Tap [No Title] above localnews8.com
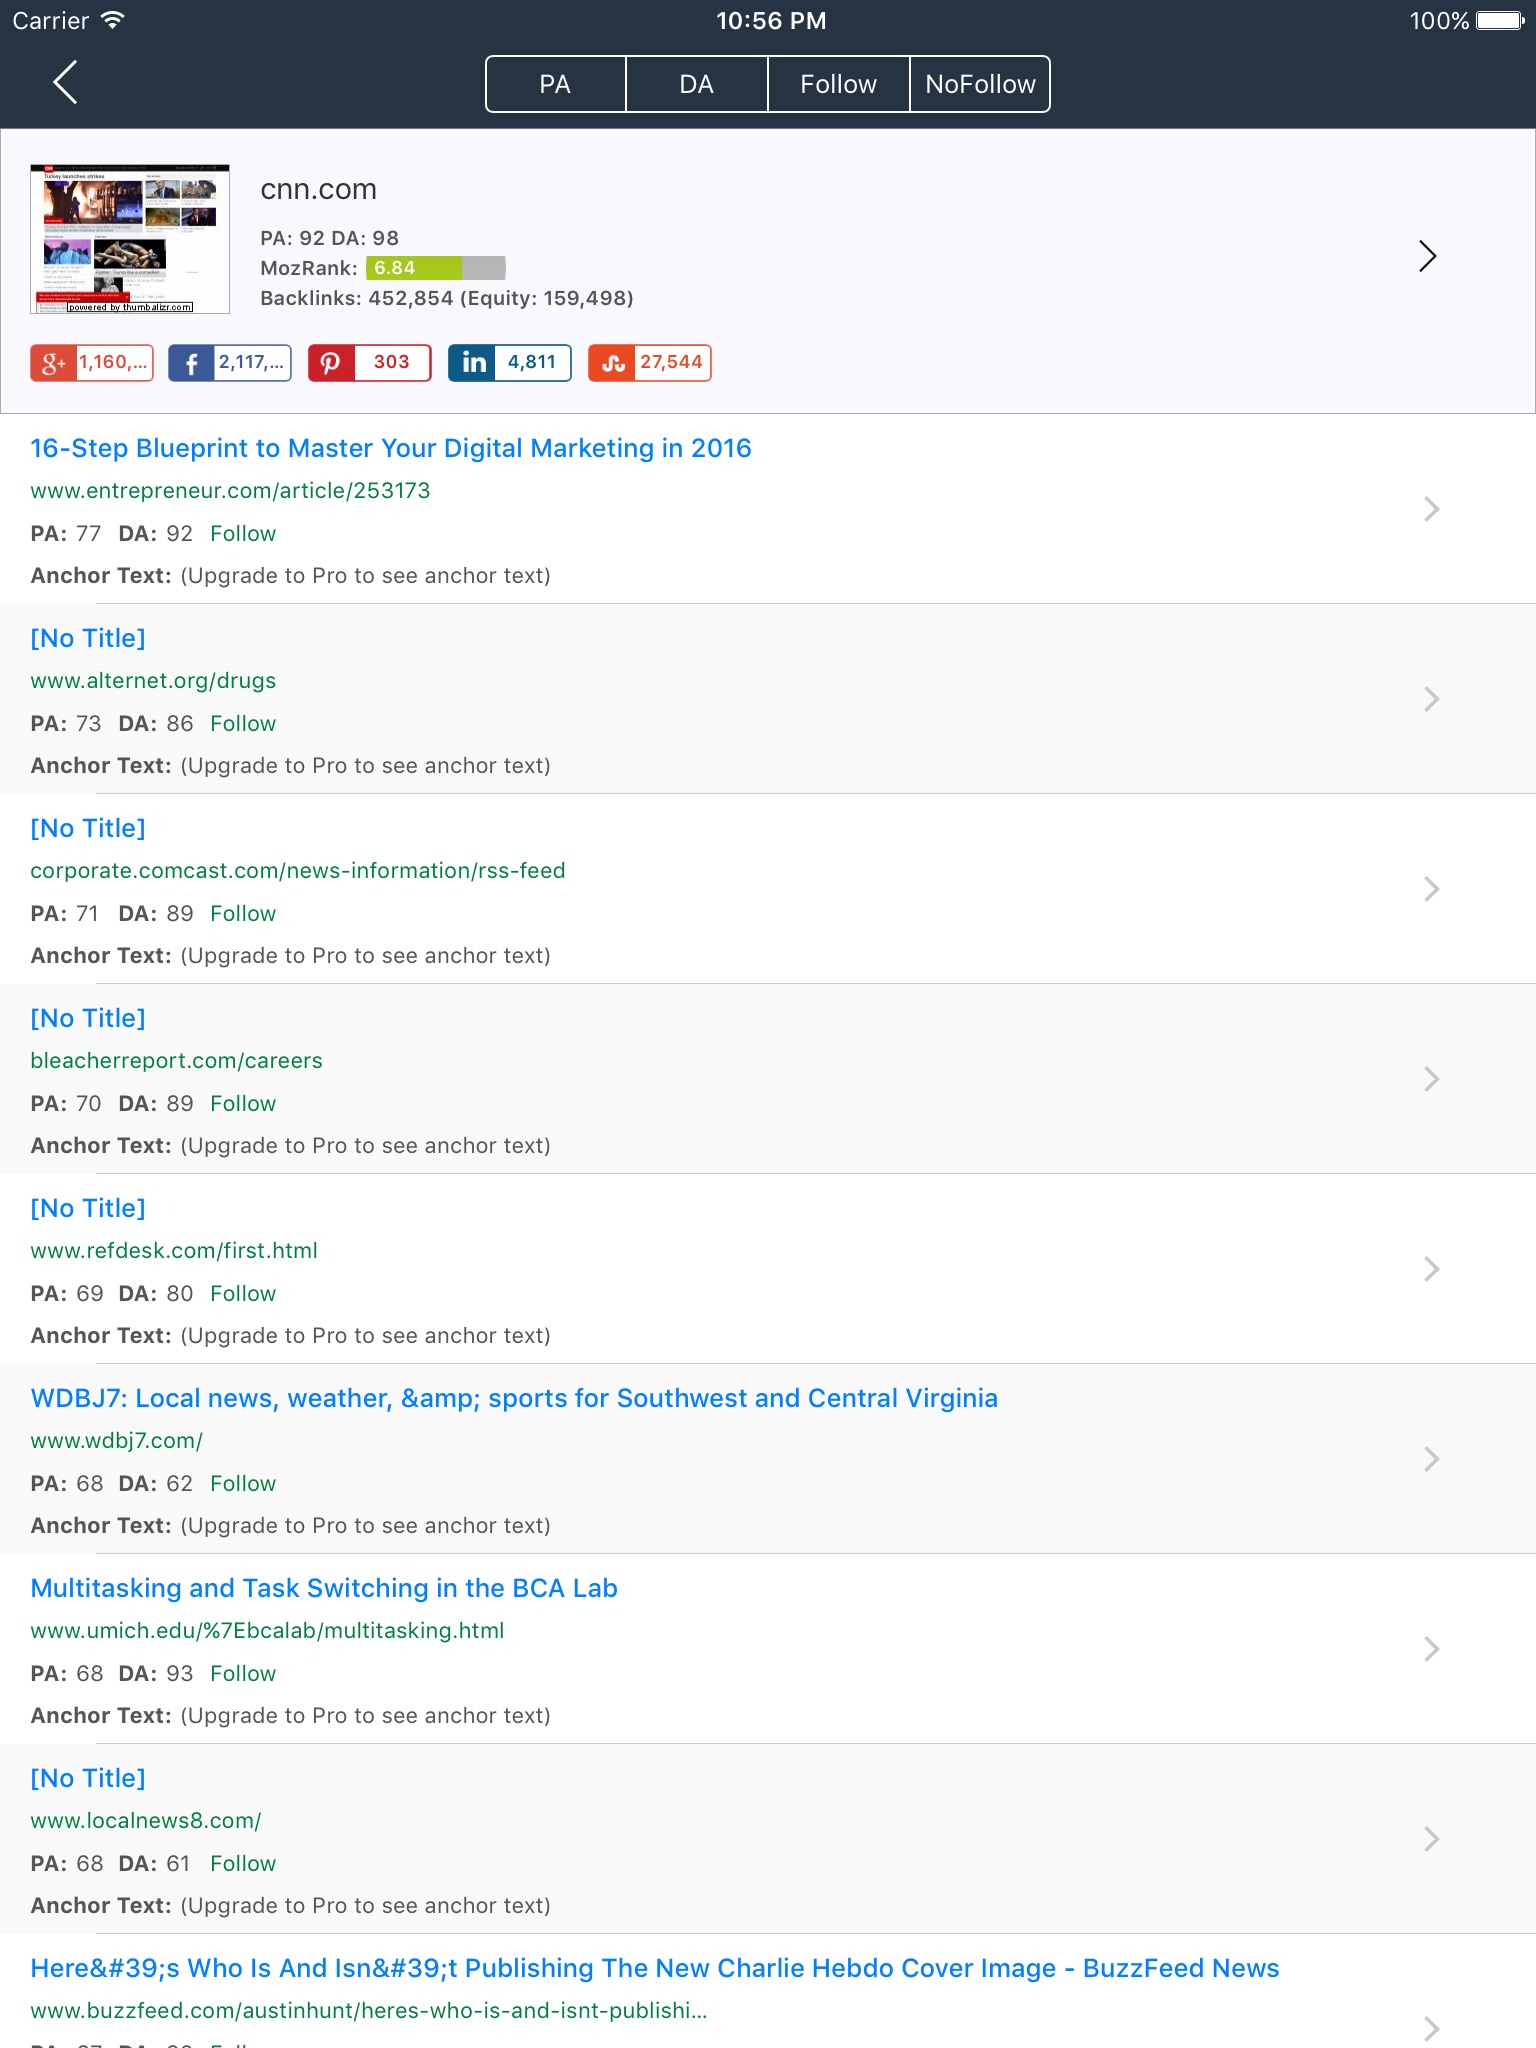Screen dimensions: 1536x2048 (x=88, y=1778)
